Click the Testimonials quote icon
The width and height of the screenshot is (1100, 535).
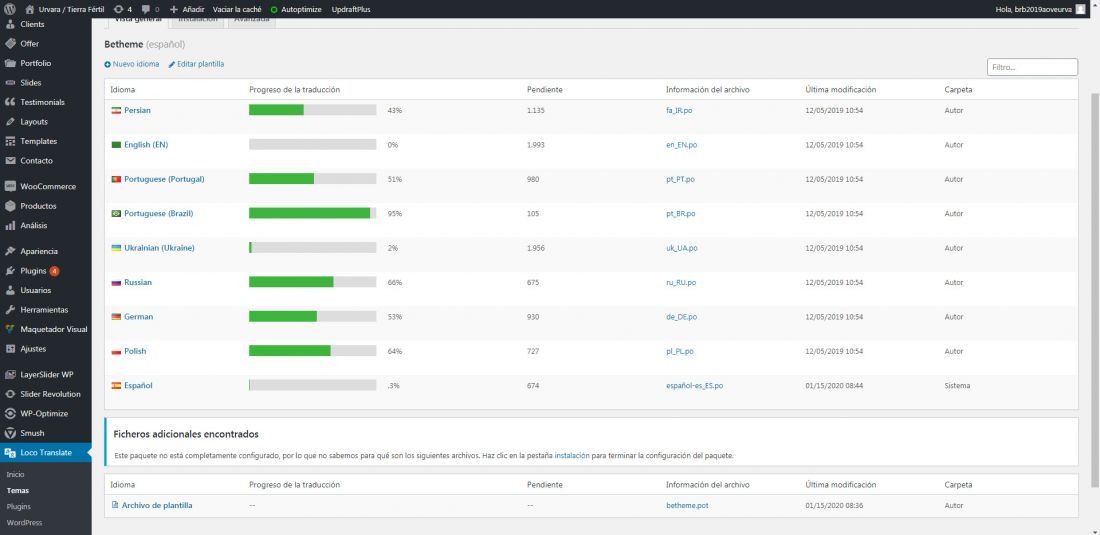10,102
